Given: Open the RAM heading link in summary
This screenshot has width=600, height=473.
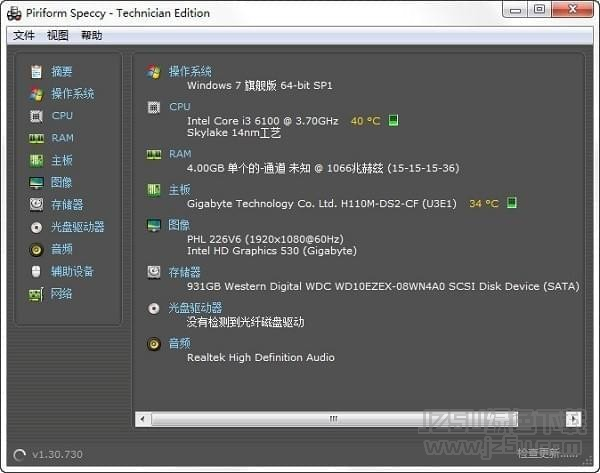Looking at the screenshot, I should [180, 154].
